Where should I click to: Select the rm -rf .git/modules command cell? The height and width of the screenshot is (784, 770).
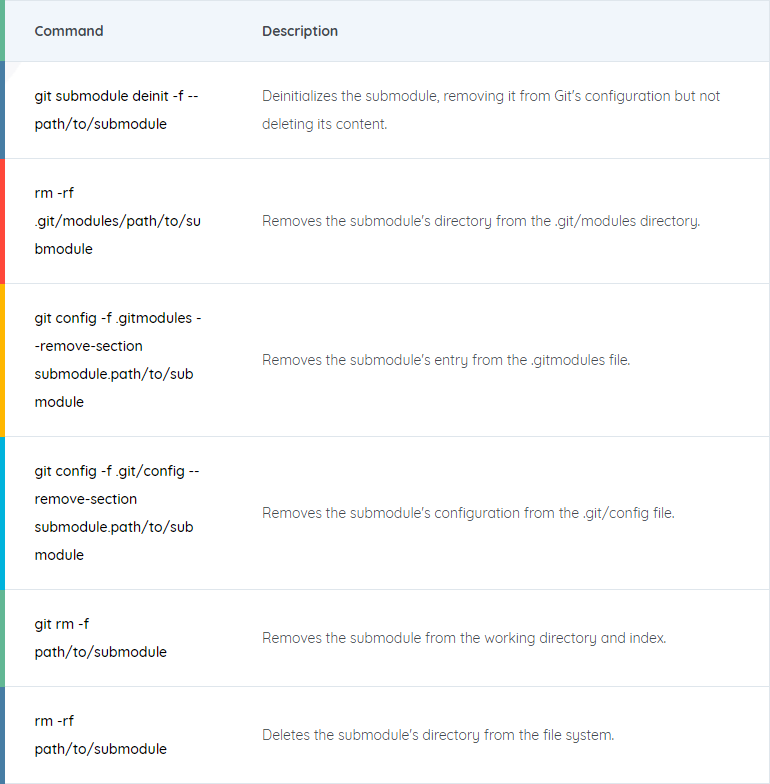point(118,221)
